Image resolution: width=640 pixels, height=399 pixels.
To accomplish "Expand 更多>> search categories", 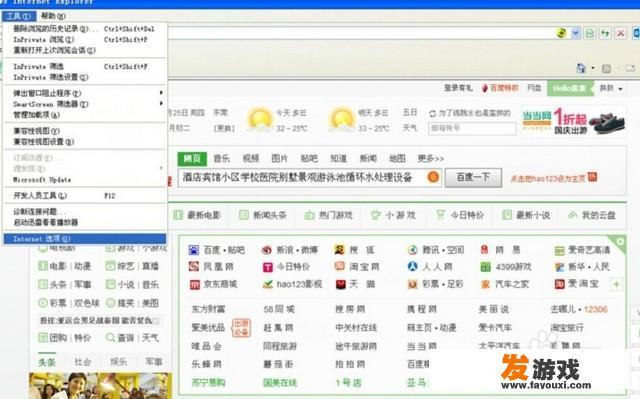I will click(x=430, y=158).
